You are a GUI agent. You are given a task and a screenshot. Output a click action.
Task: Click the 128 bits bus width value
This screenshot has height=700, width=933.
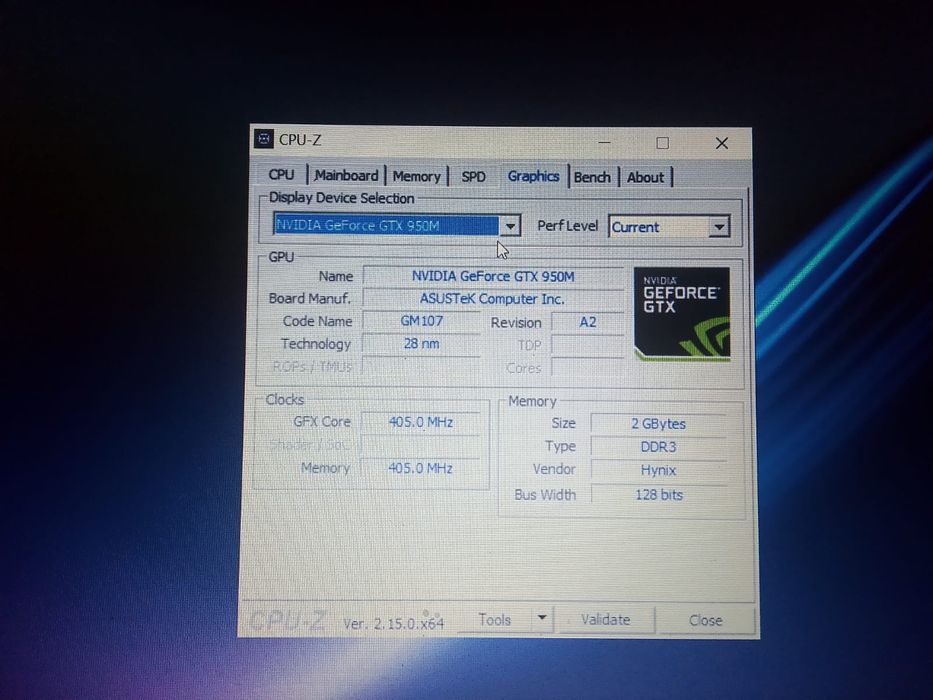tap(659, 495)
